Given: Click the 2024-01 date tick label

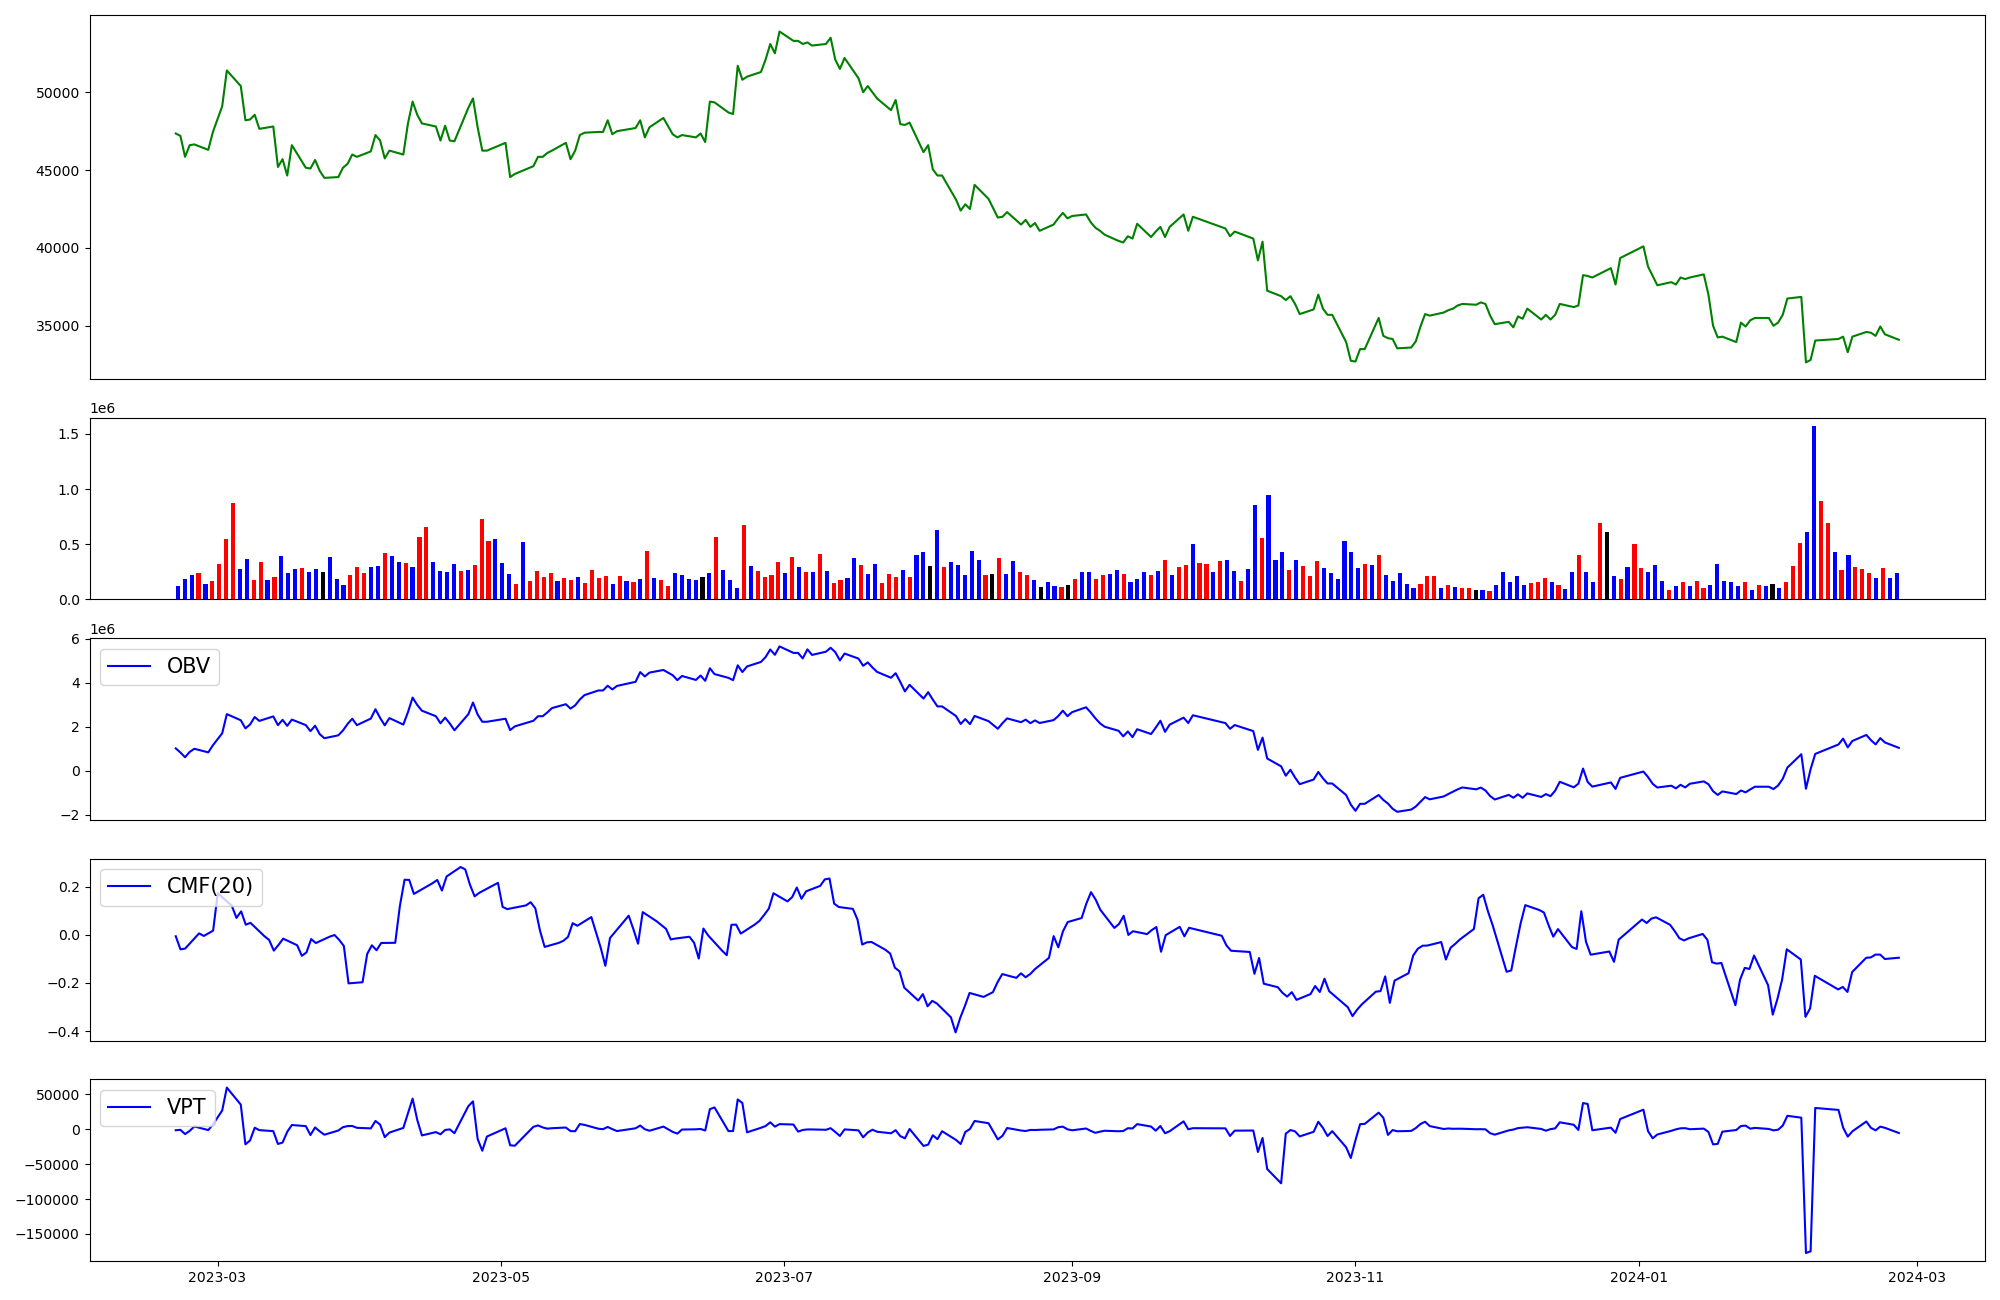Looking at the screenshot, I should (1639, 1277).
